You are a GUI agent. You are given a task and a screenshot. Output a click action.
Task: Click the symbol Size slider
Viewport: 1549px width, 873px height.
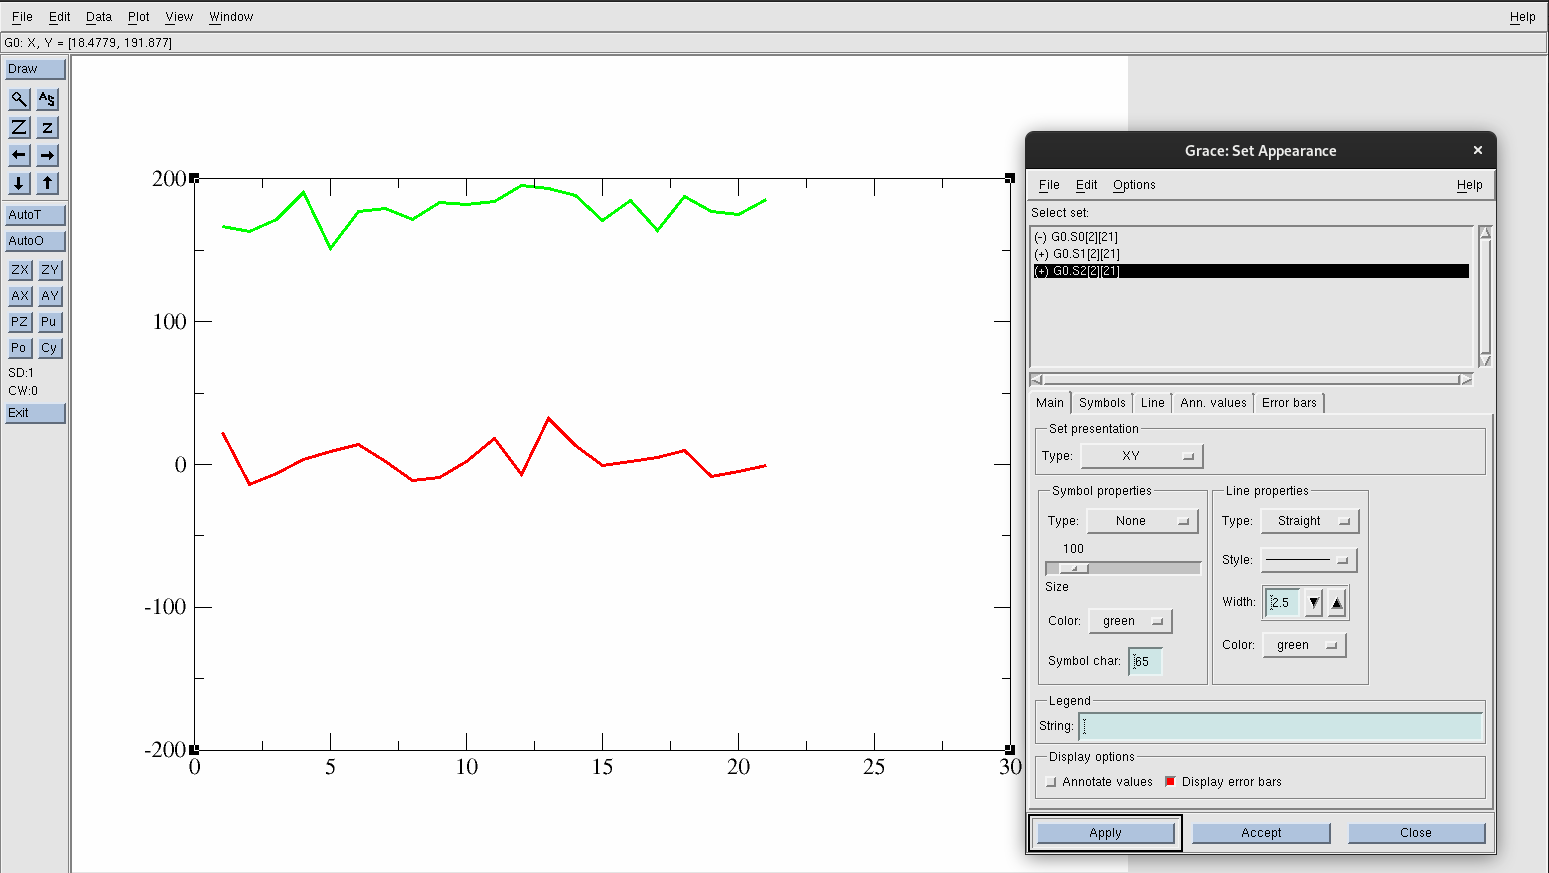point(1123,568)
